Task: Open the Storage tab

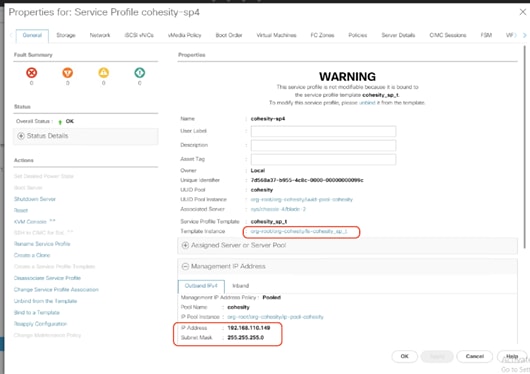Action: click(66, 35)
